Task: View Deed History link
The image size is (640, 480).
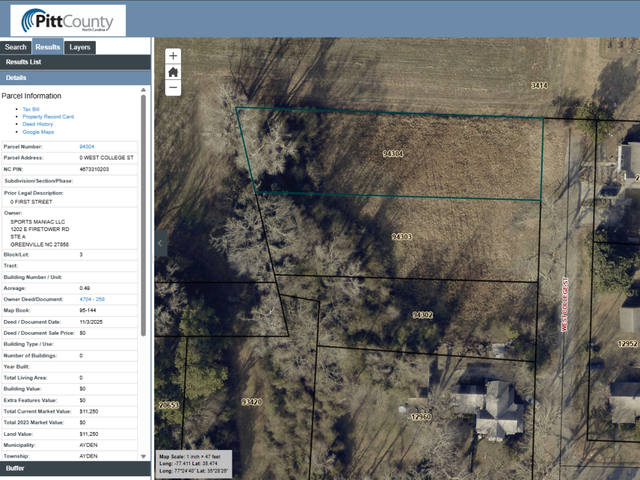Action: click(38, 124)
